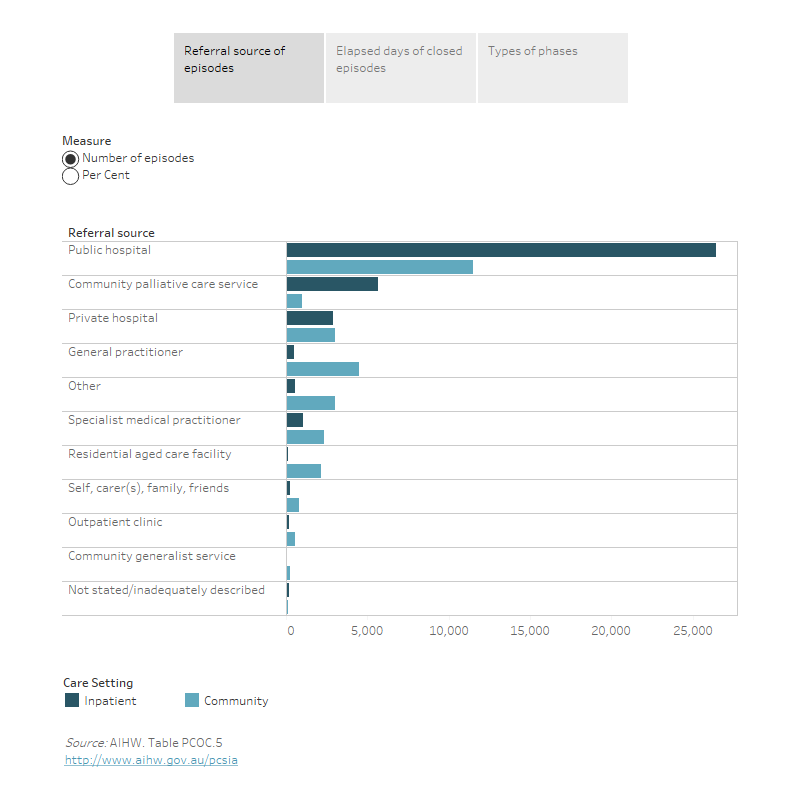This screenshot has height=800, width=800.
Task: Click the Community legend color swatch
Action: pos(193,701)
